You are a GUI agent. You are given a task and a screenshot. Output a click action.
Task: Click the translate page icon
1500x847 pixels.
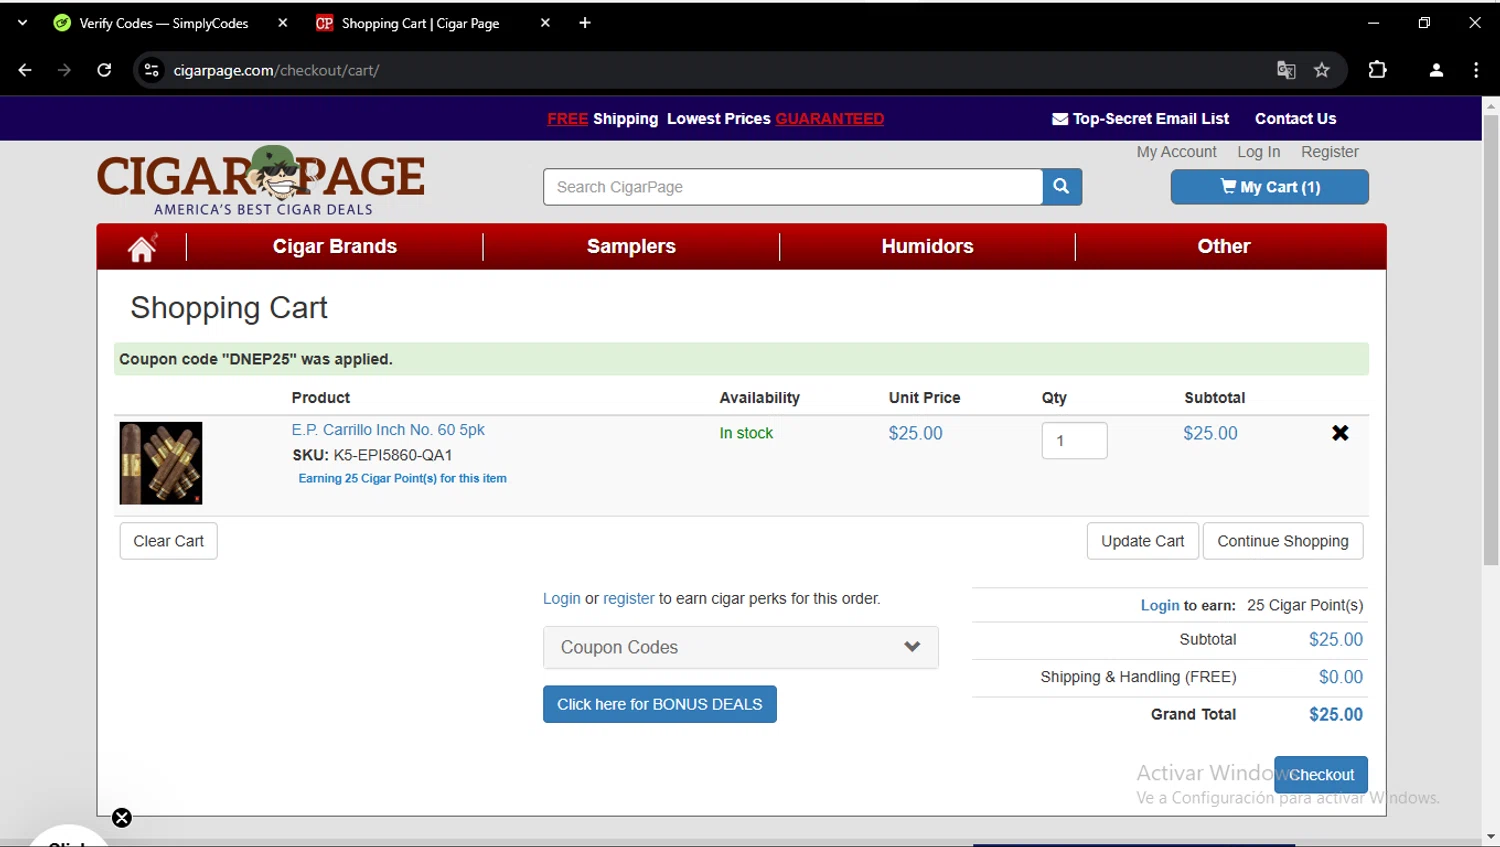pos(1286,70)
